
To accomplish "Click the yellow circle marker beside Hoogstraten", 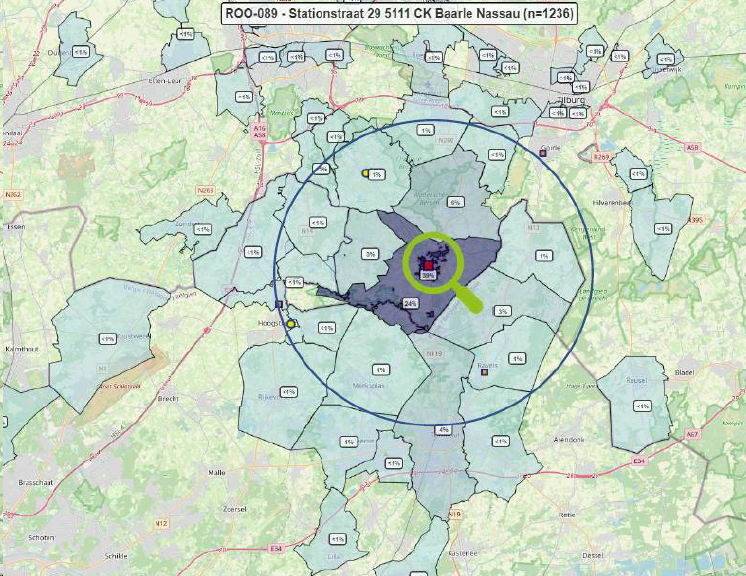I will pyautogui.click(x=291, y=324).
